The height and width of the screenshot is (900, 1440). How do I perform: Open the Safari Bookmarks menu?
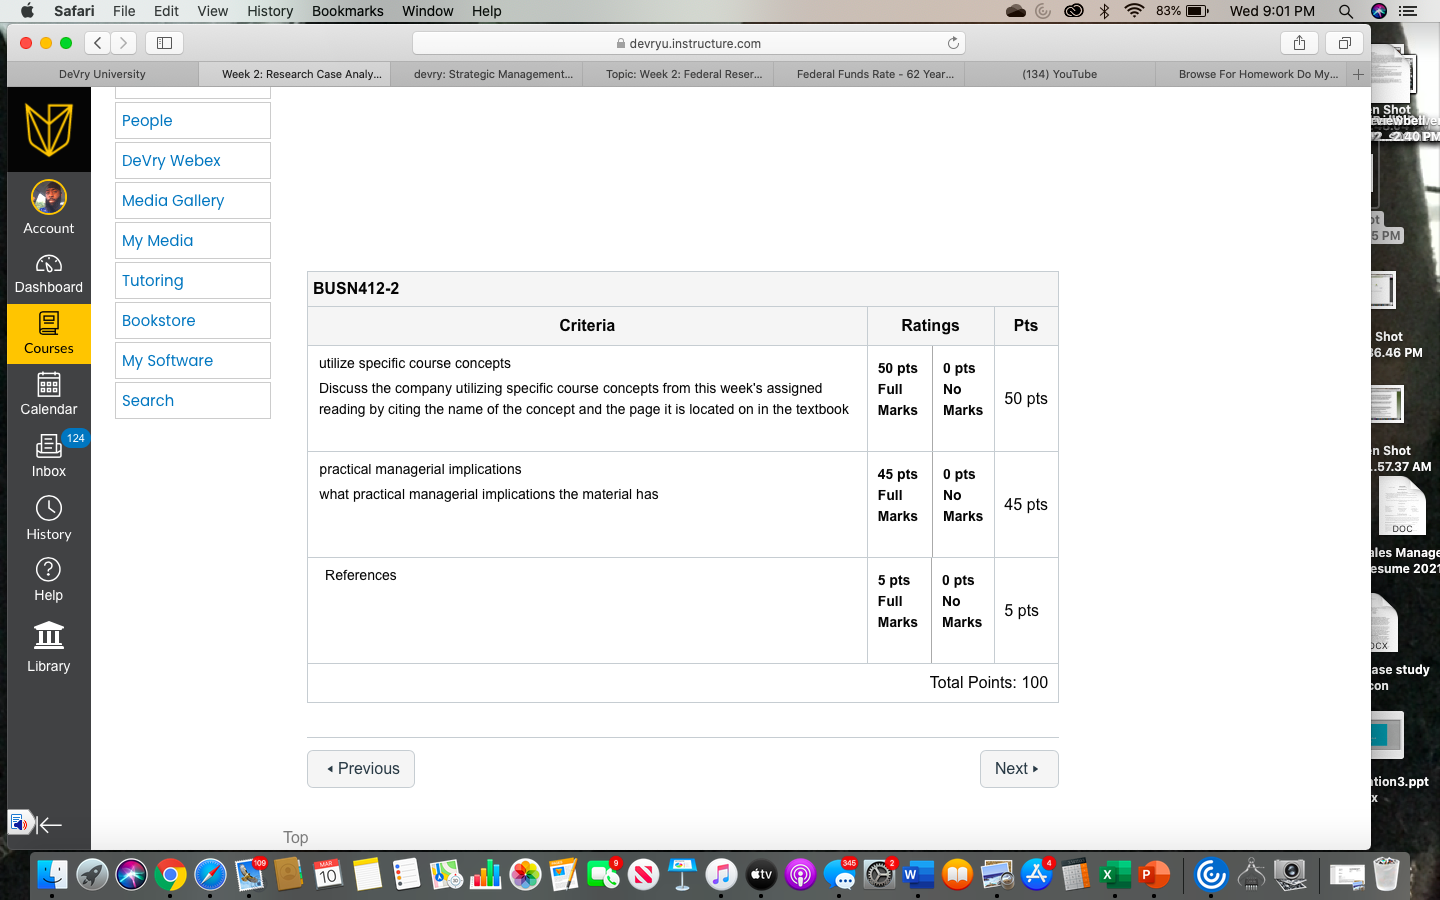coord(347,11)
